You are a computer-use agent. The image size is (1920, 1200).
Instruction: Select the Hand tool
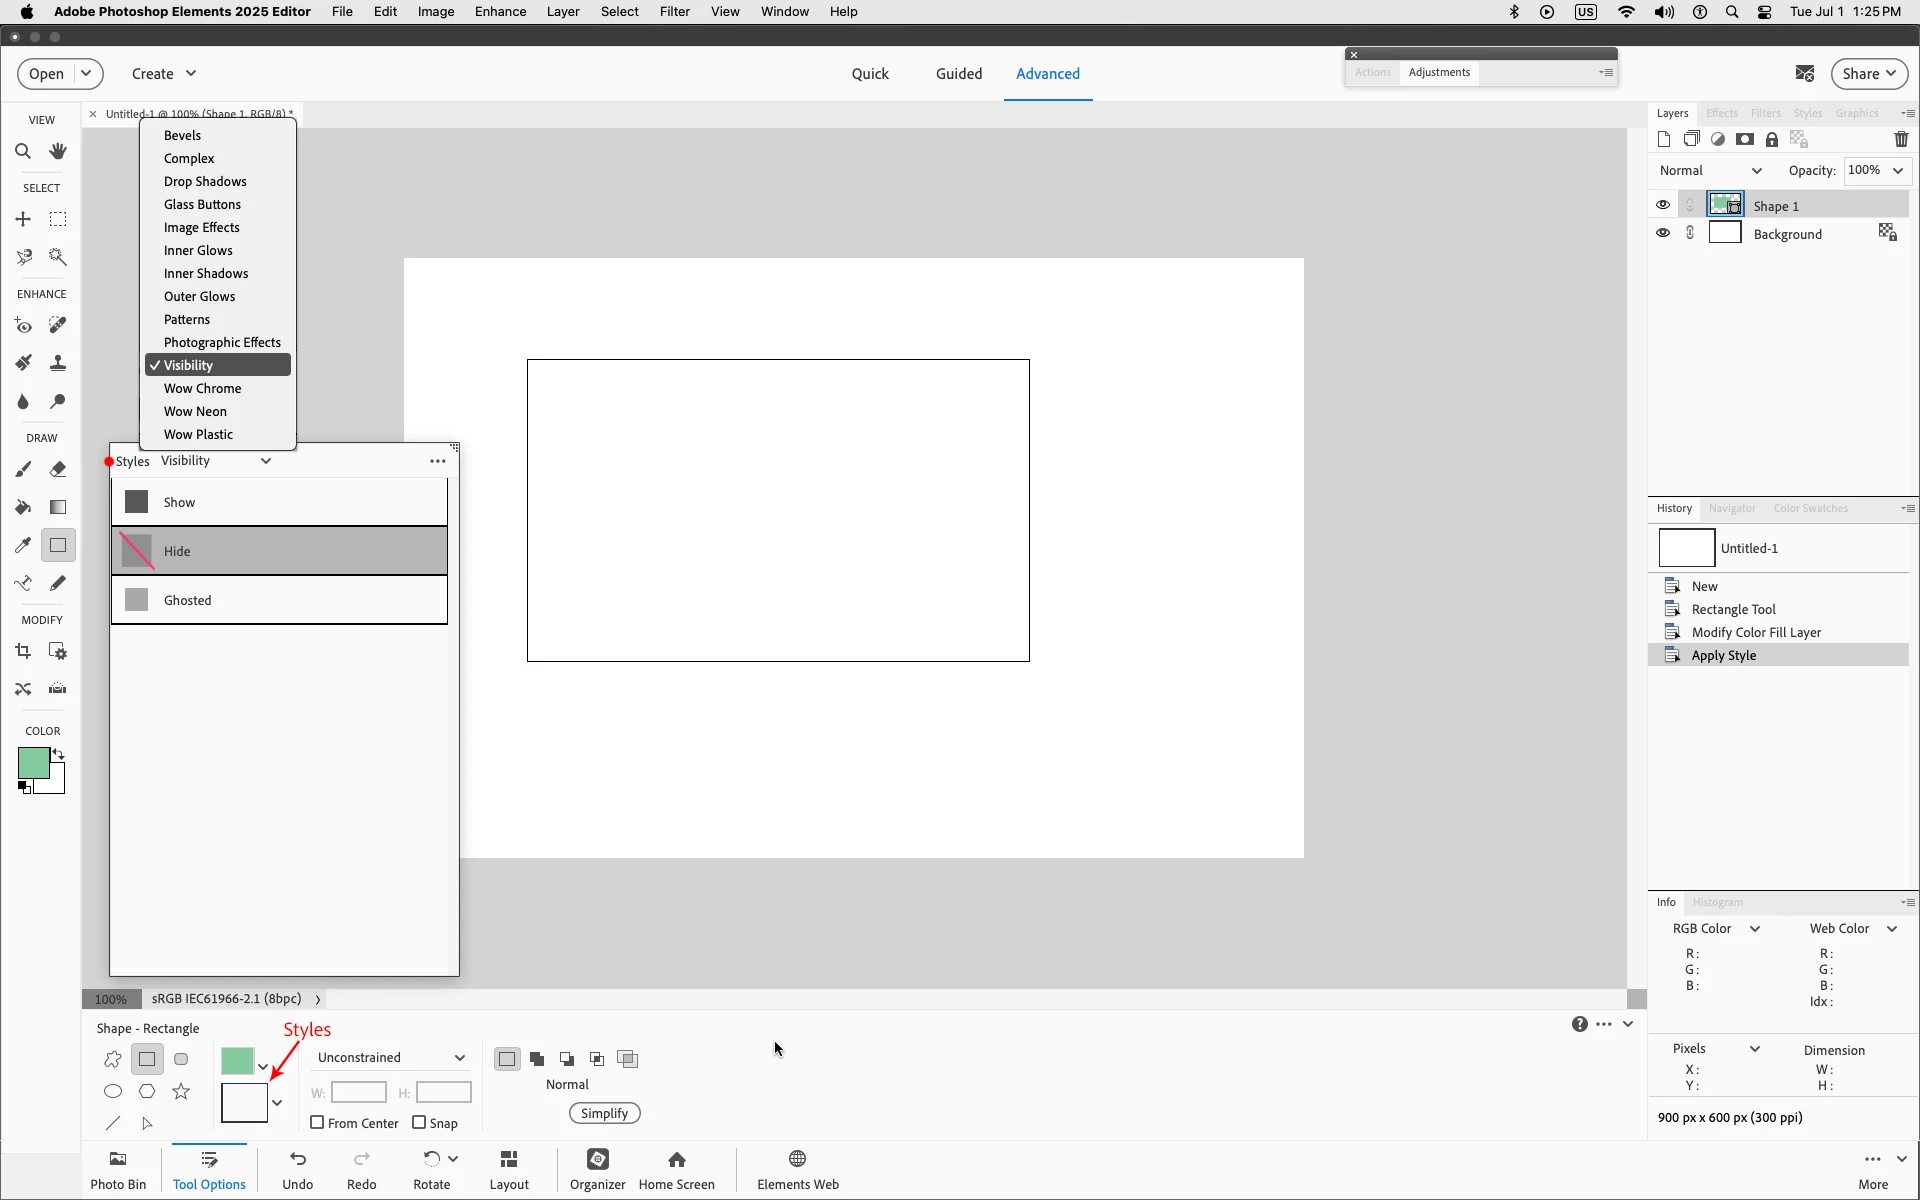coord(58,152)
